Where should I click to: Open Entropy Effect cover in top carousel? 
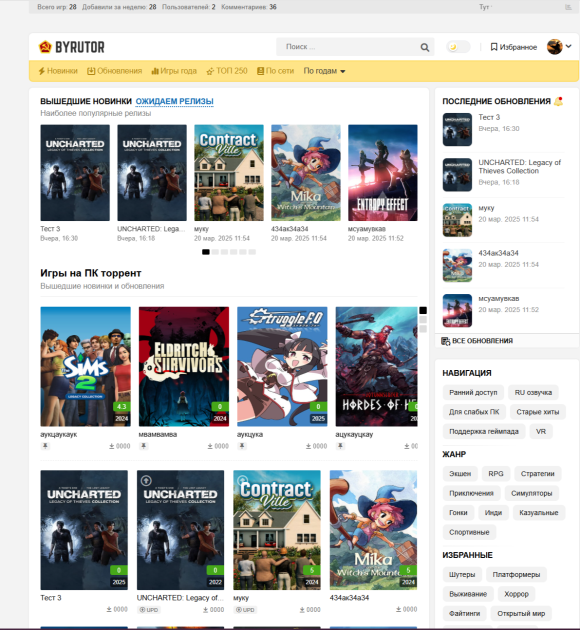(x=383, y=173)
